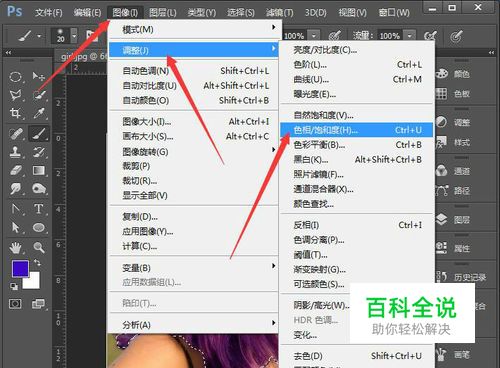Image resolution: width=500 pixels, height=368 pixels.
Task: Choose 色相/饱和度(H)... from submenu
Action: click(x=357, y=130)
